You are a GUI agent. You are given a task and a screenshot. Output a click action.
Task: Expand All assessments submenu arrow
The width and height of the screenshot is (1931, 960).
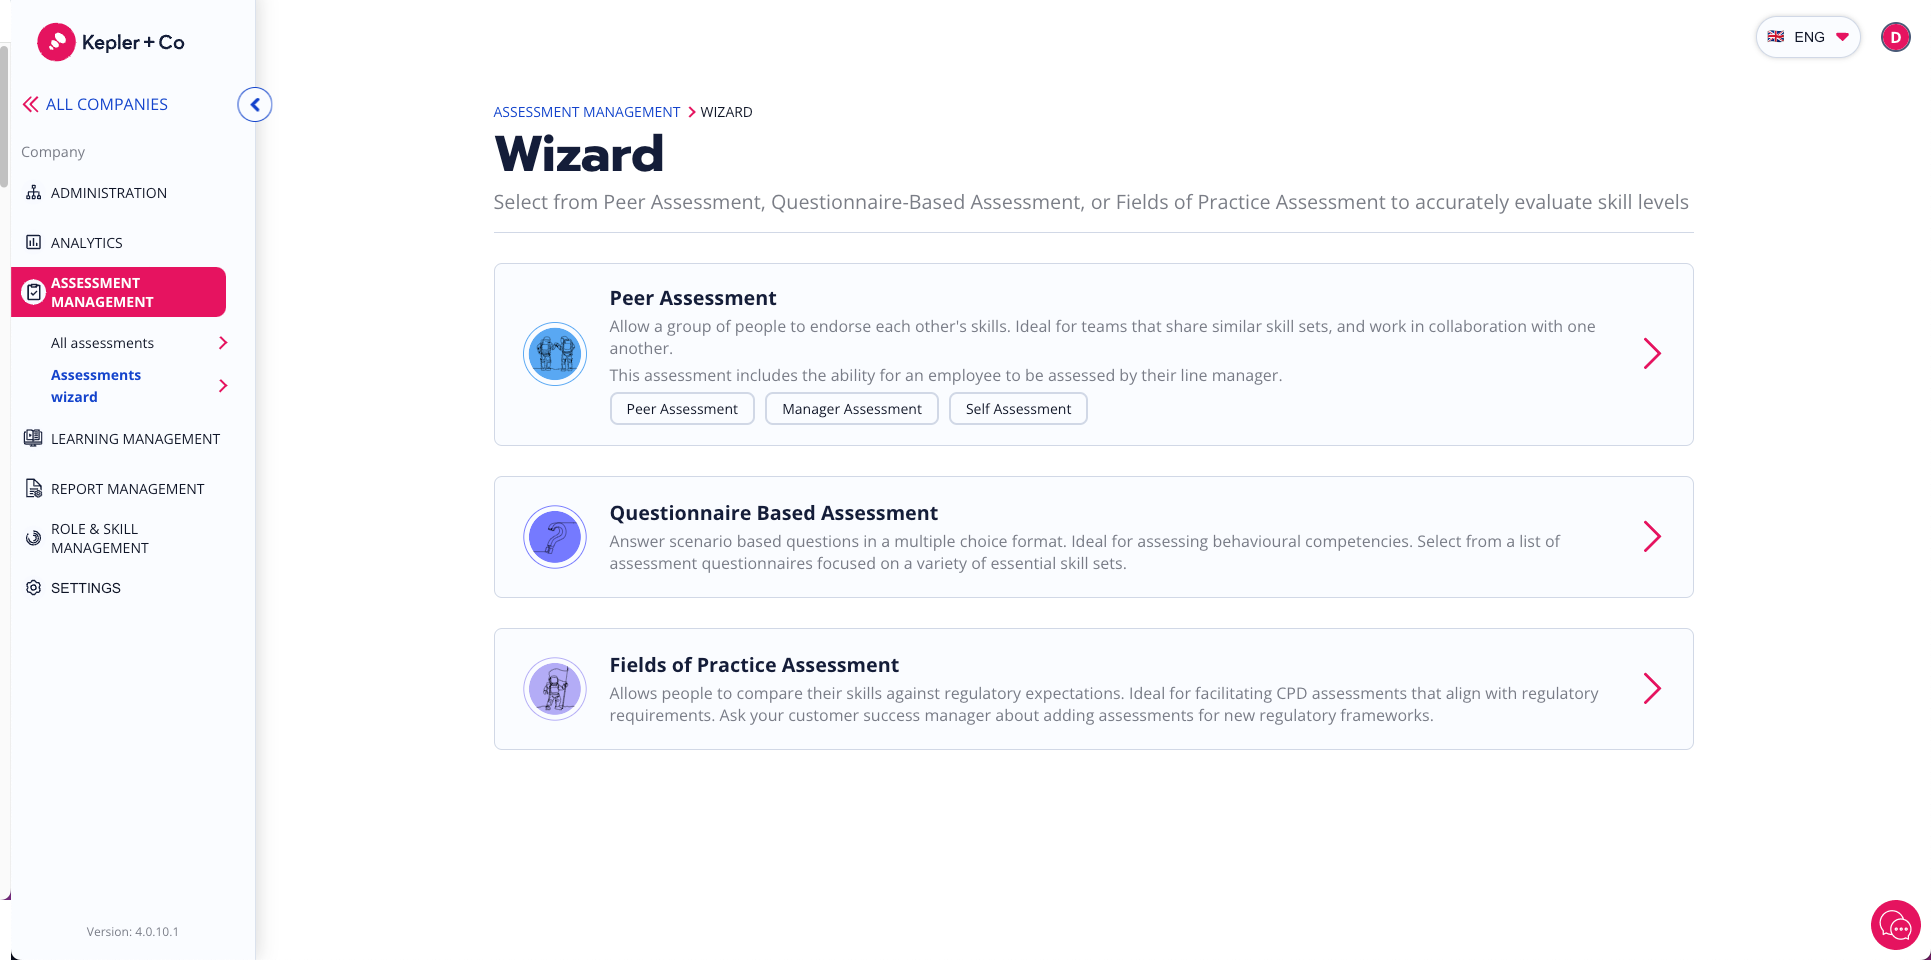(223, 343)
